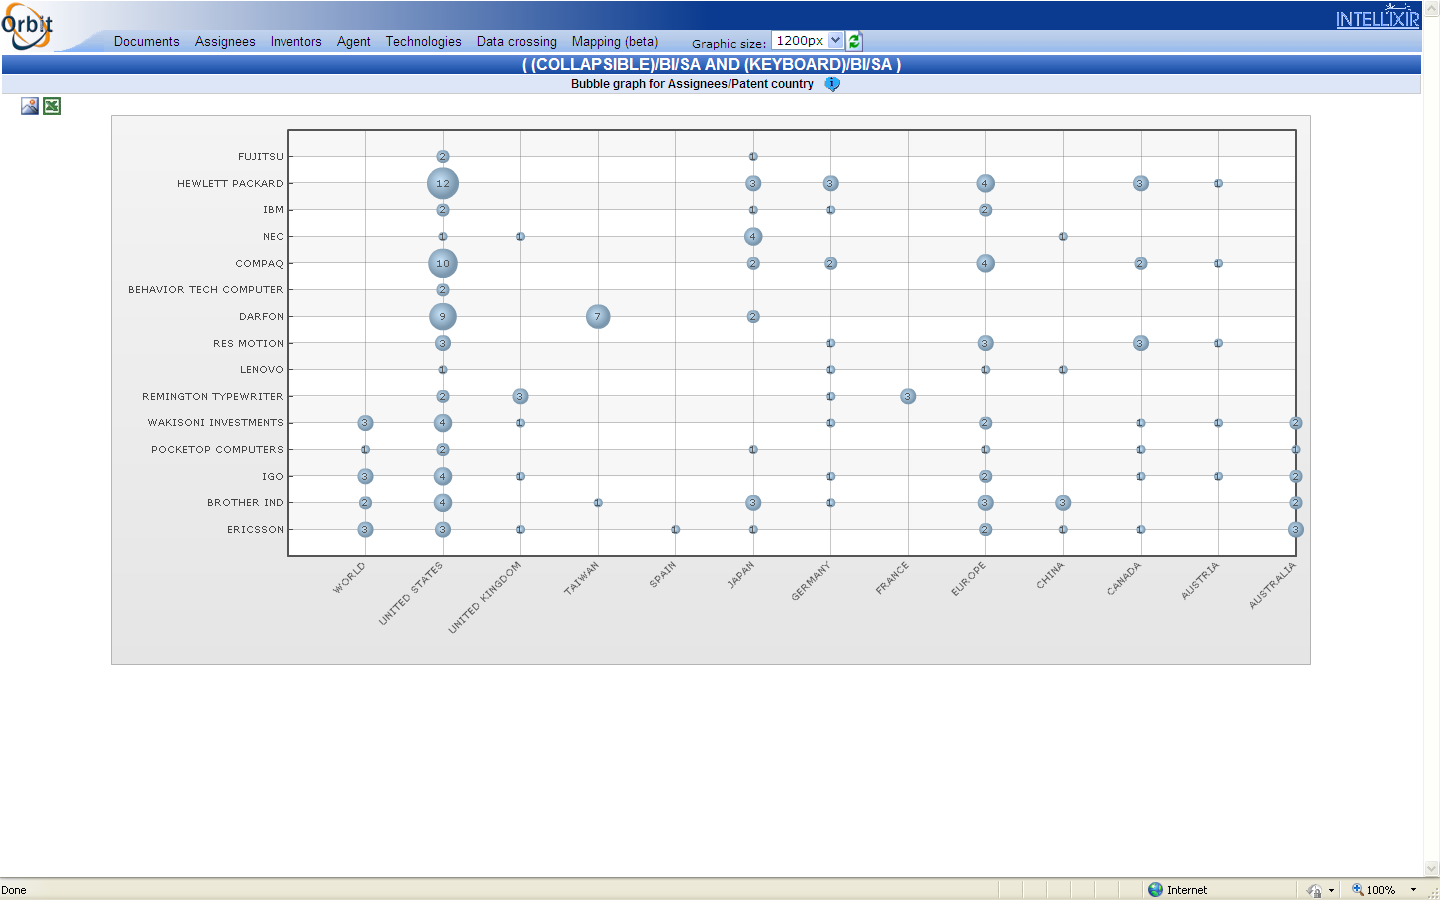The image size is (1440, 900).
Task: Select the Hewlett Packard Europe bubble 4
Action: point(985,184)
